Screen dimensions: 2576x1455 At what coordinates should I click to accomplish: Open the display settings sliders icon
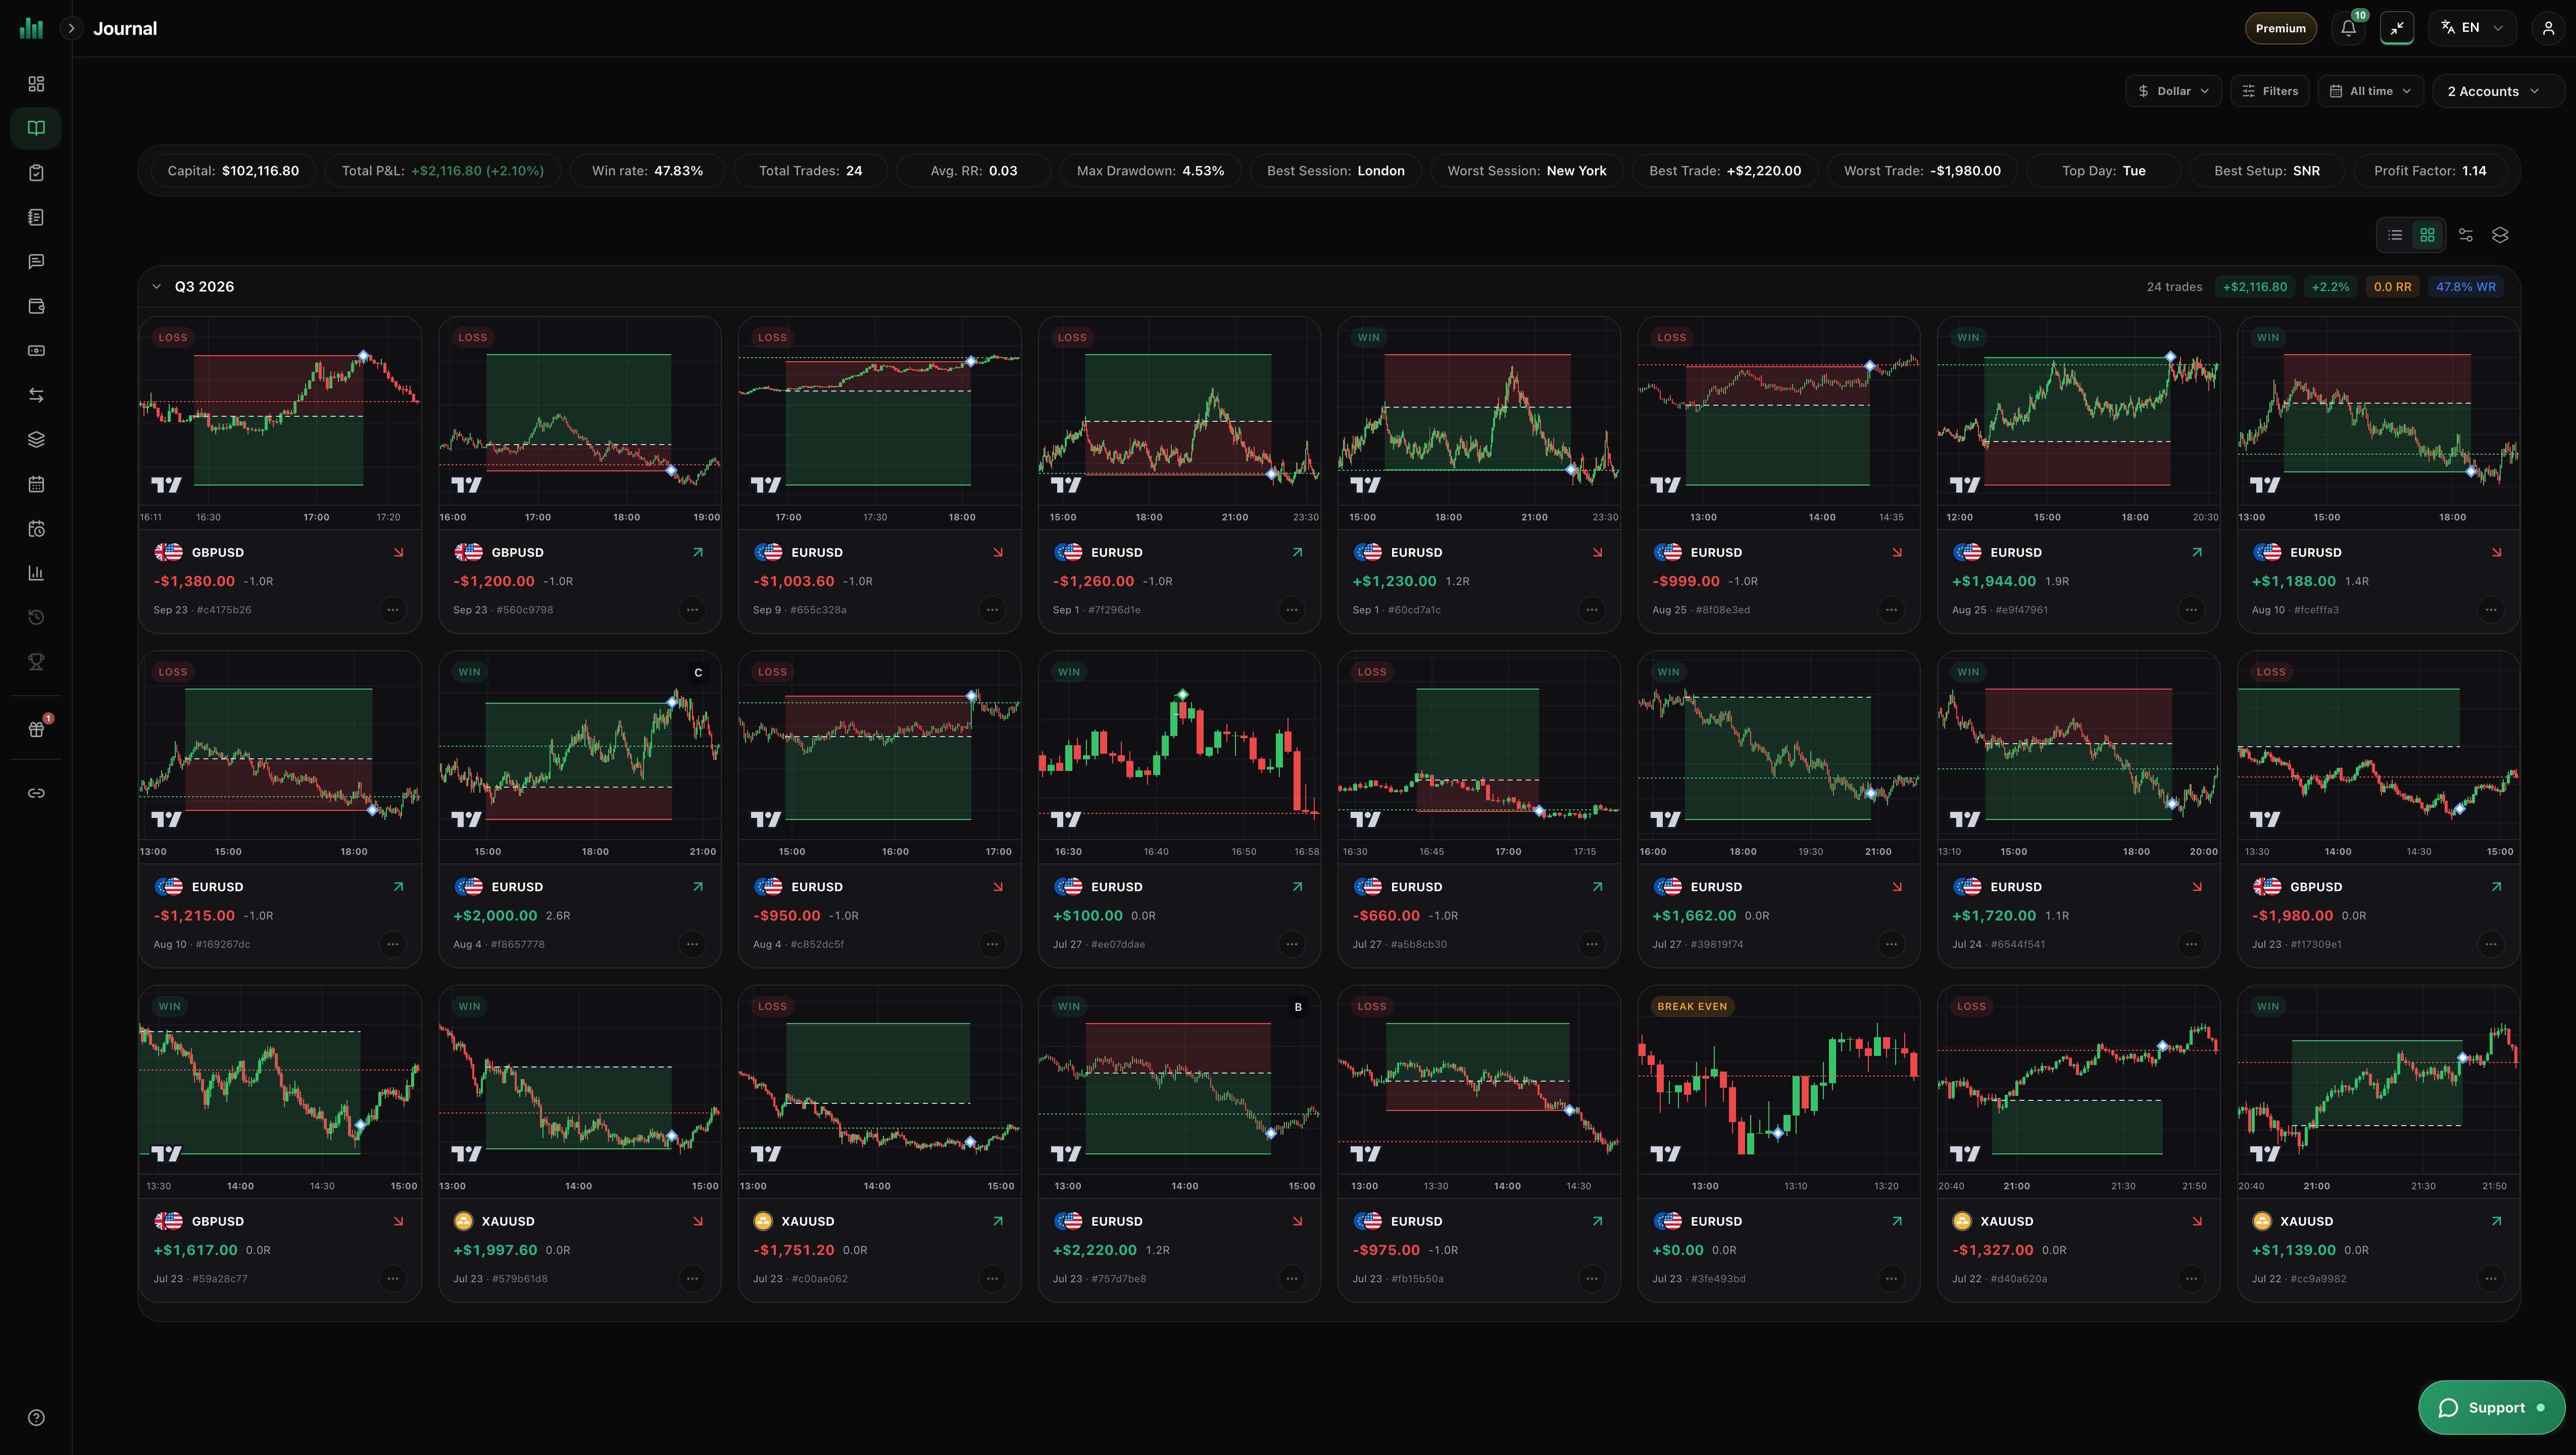(2466, 235)
